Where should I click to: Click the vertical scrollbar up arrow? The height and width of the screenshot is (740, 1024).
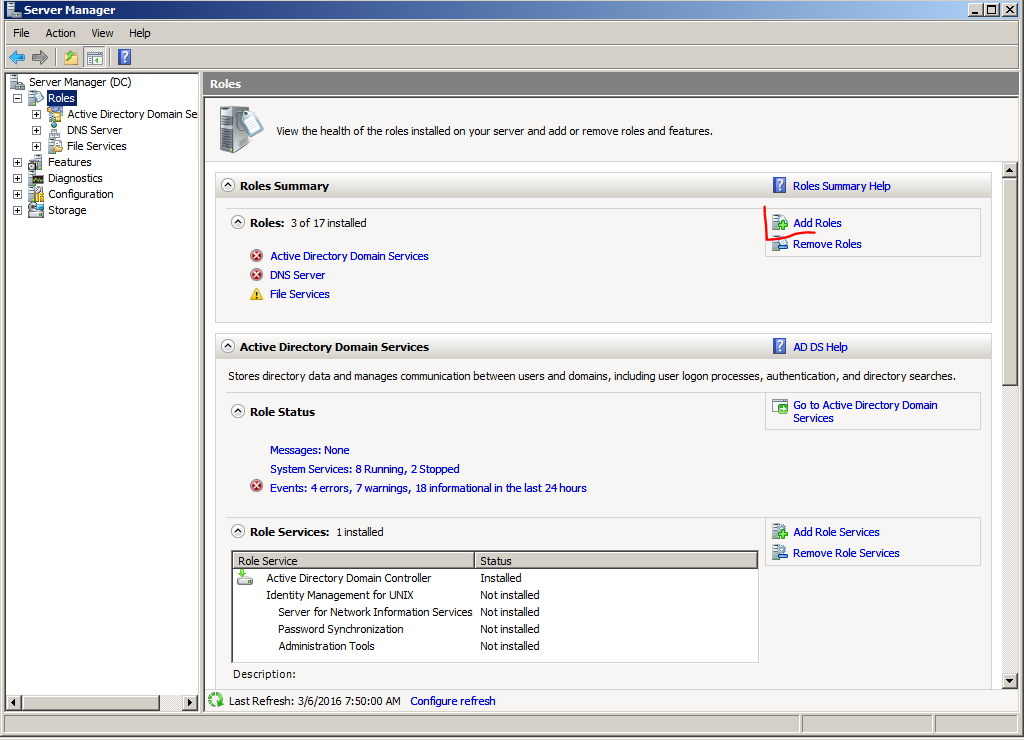click(1009, 170)
